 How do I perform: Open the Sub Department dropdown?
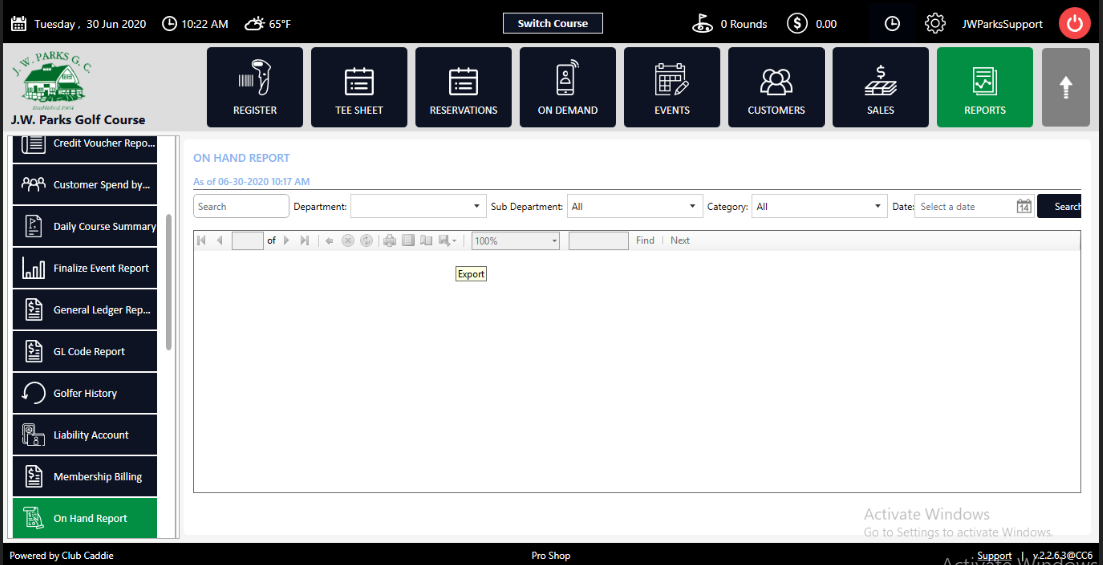(635, 207)
